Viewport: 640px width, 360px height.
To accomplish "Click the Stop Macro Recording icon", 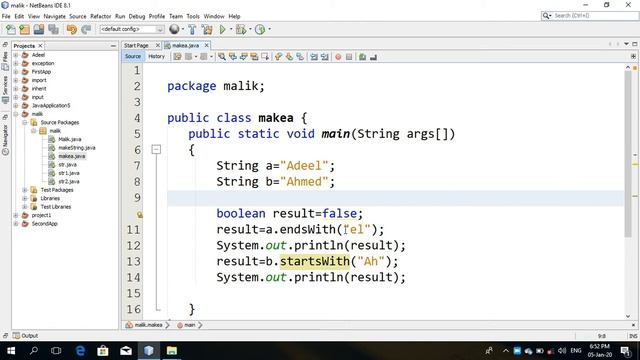I will point(349,57).
